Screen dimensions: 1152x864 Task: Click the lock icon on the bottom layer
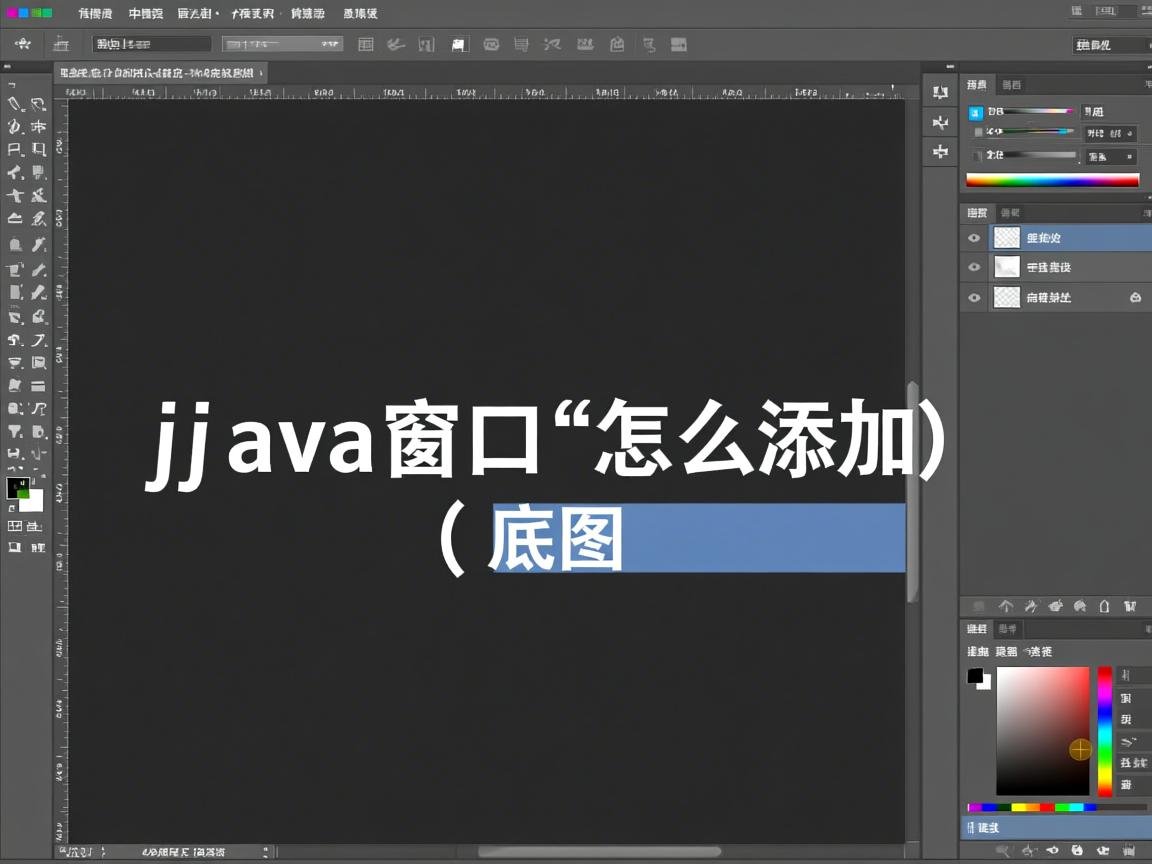pyautogui.click(x=1137, y=297)
